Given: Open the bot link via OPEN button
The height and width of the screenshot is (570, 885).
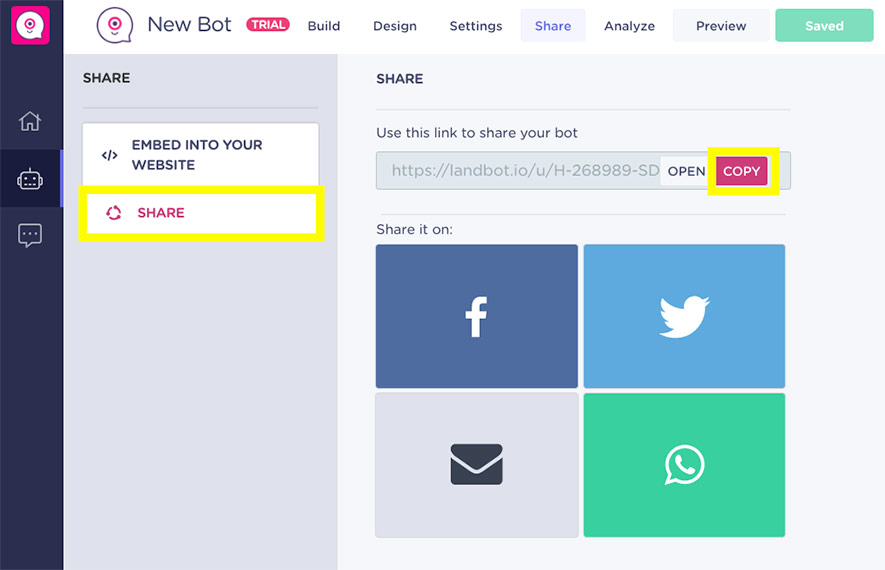Looking at the screenshot, I should coord(686,171).
